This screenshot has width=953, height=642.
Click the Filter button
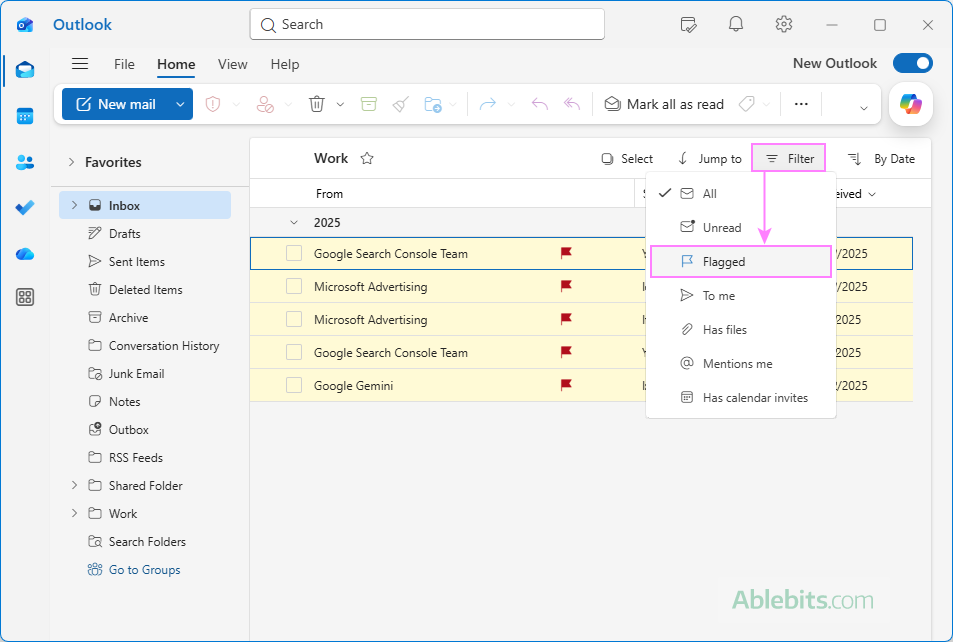[789, 159]
